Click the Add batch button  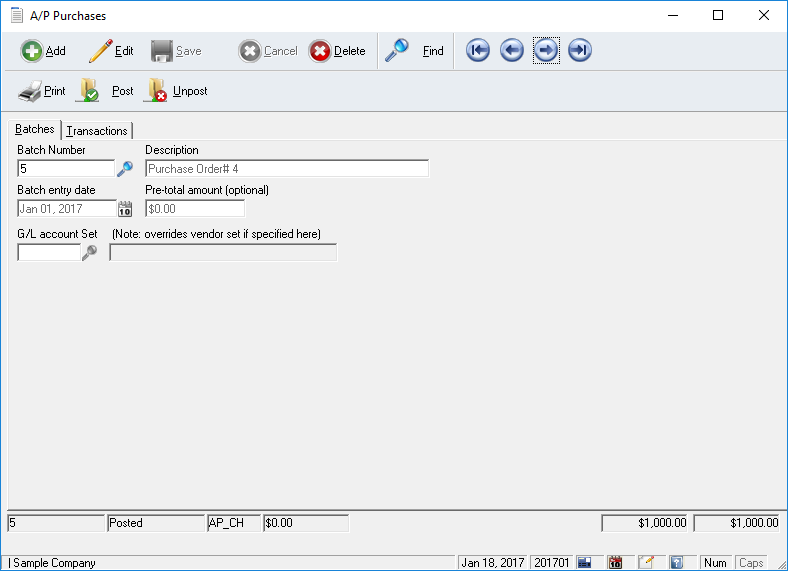(43, 51)
